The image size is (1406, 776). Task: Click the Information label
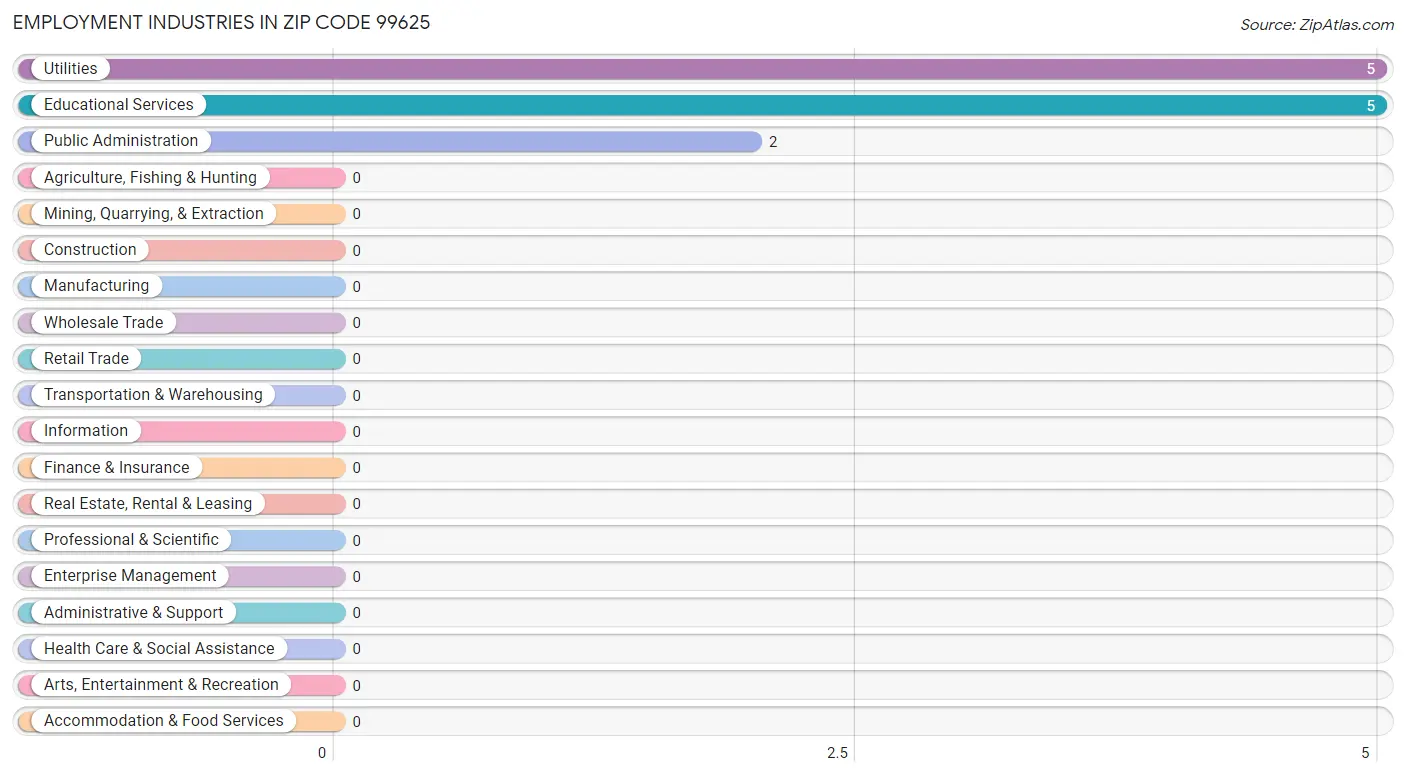(x=86, y=431)
